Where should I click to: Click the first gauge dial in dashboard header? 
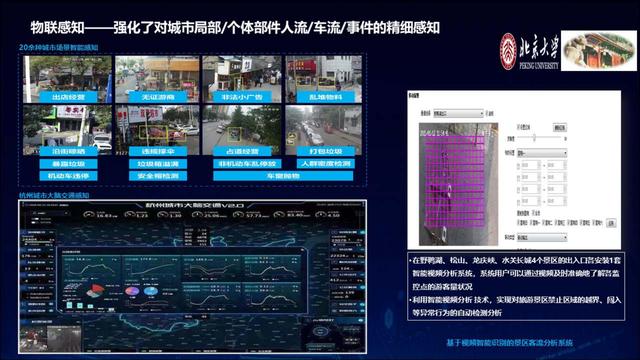point(89,215)
